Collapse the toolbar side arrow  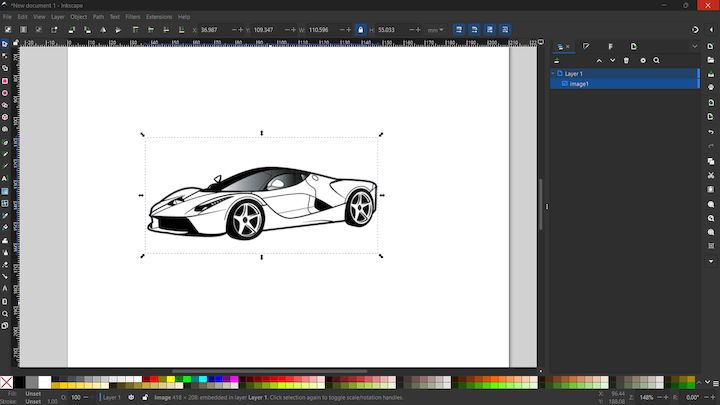click(711, 29)
